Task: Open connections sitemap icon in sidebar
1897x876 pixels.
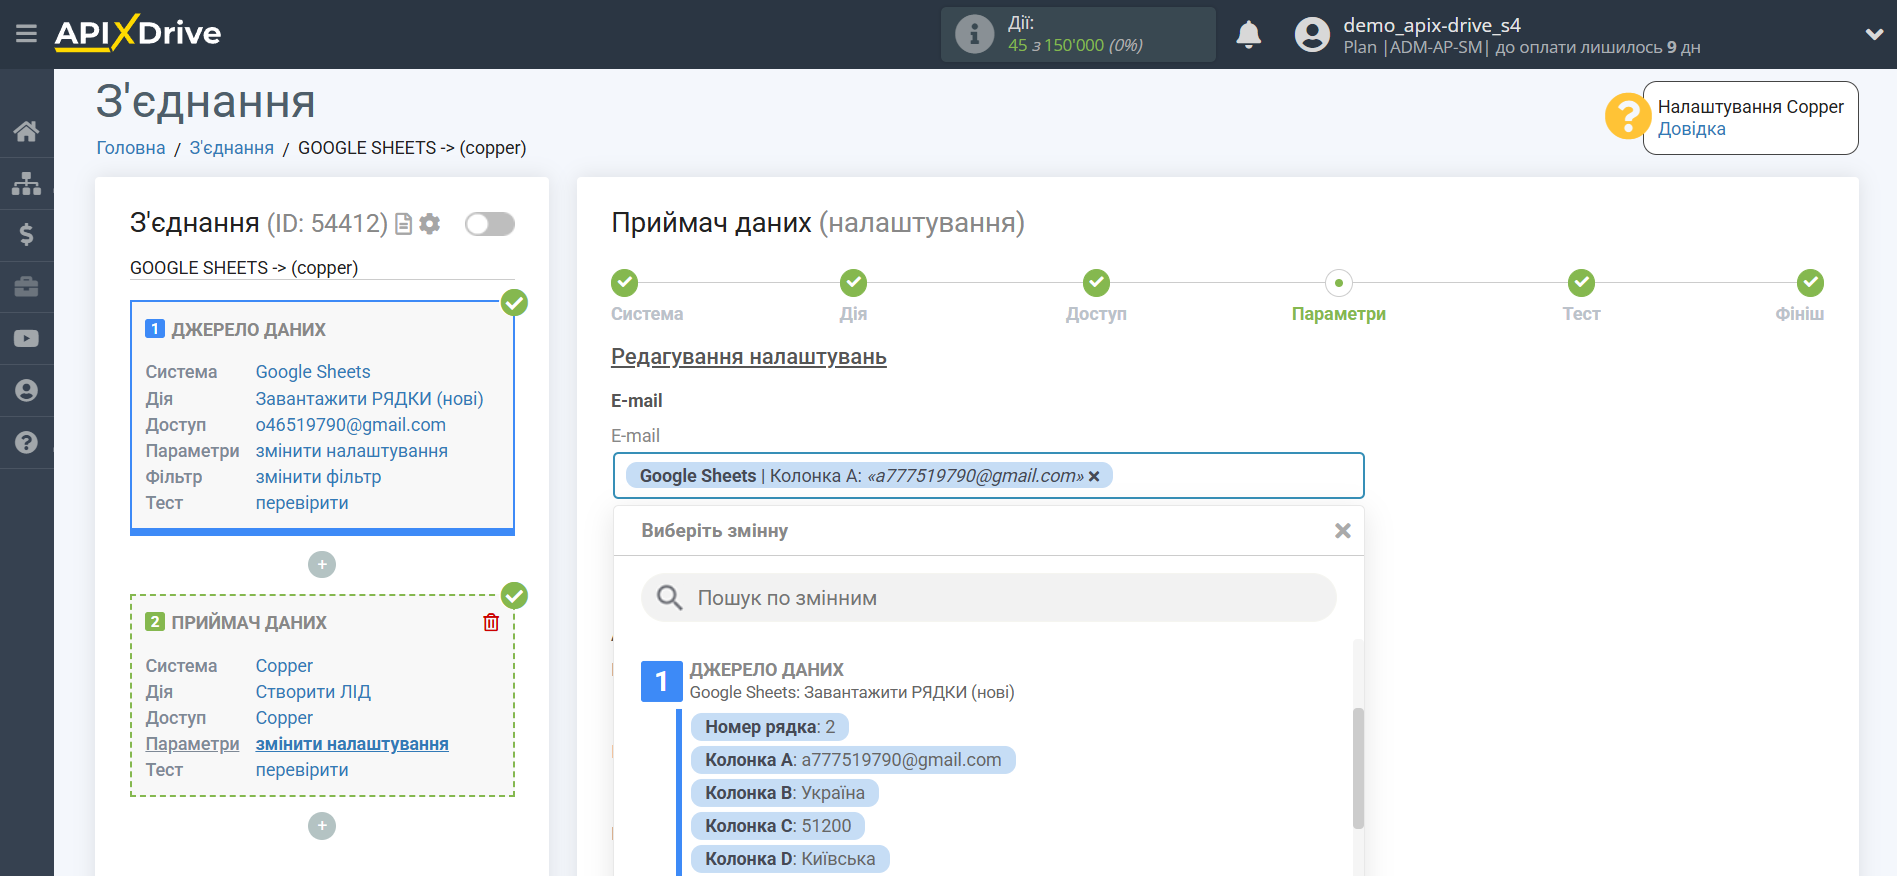Action: (27, 183)
